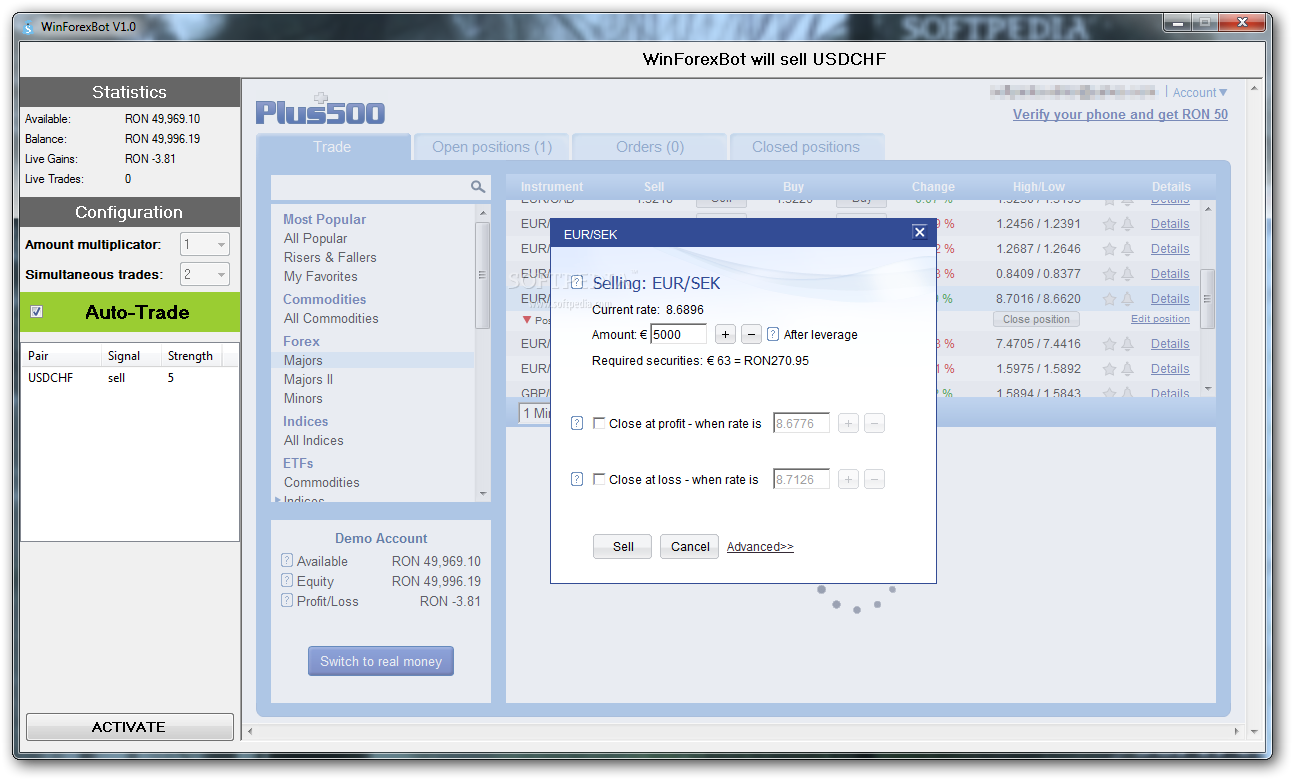
Task: Switch to Closed positions tab
Action: [806, 147]
